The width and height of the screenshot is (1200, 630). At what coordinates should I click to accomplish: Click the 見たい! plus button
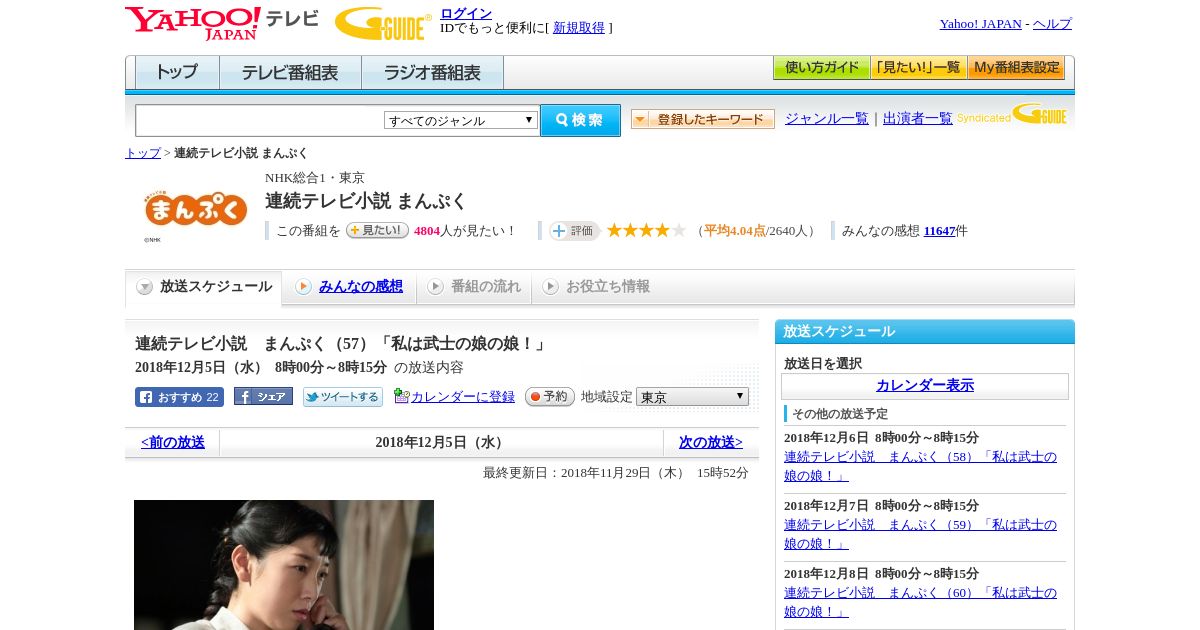coord(377,230)
